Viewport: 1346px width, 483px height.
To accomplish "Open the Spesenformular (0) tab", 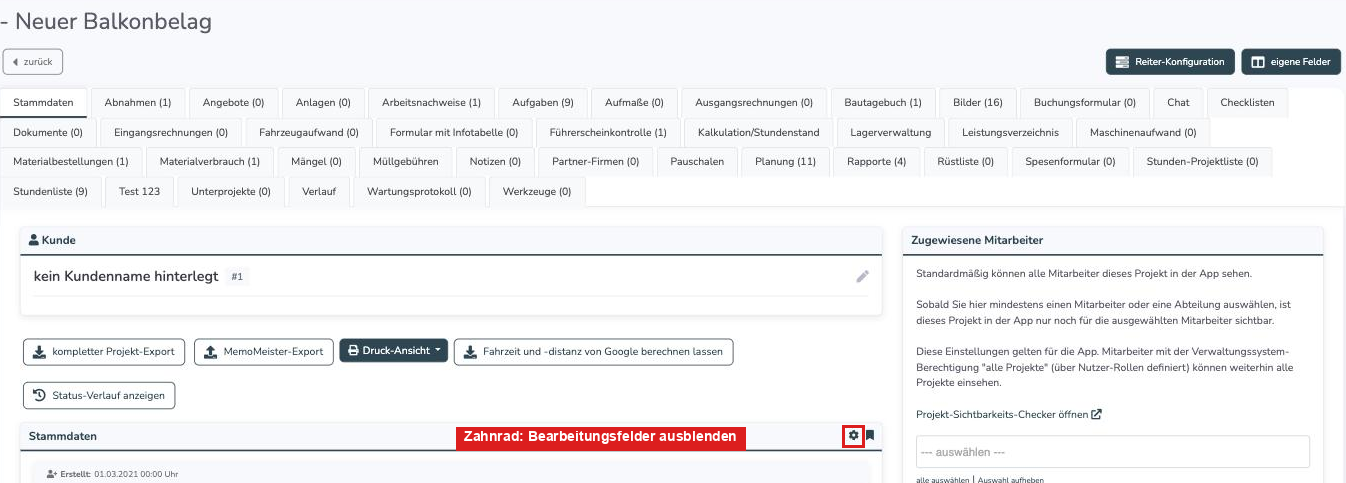I will (1070, 161).
